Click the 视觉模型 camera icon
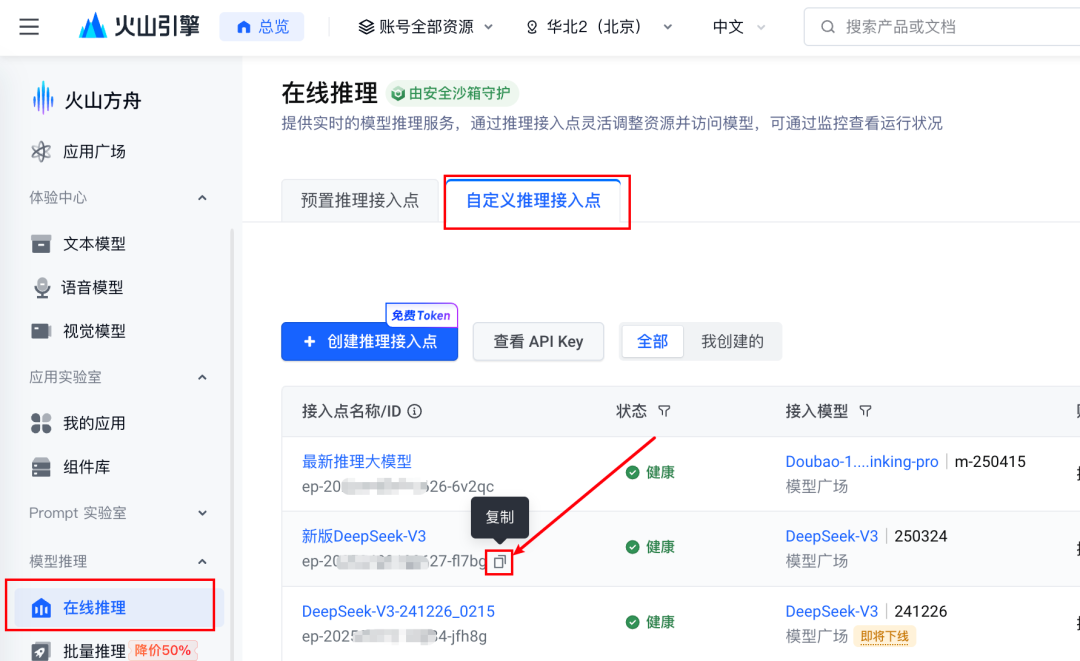 pos(41,331)
